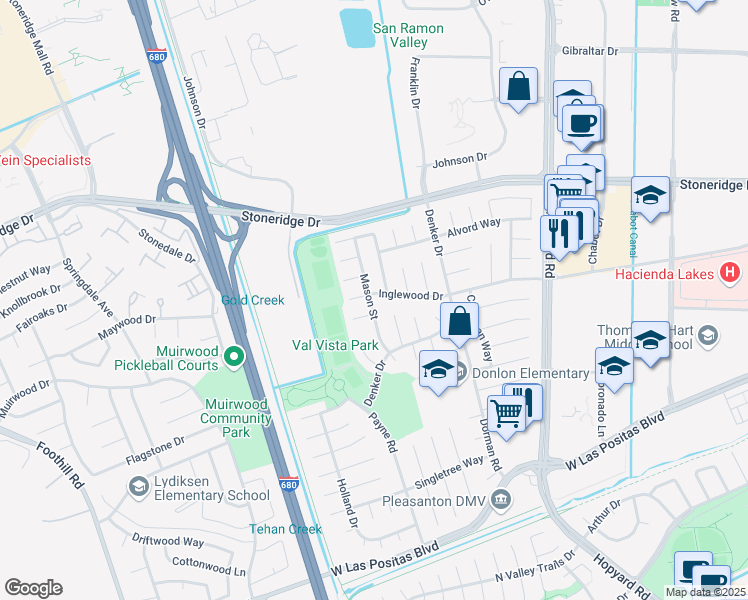Select the Val Vista Park label

click(x=335, y=345)
